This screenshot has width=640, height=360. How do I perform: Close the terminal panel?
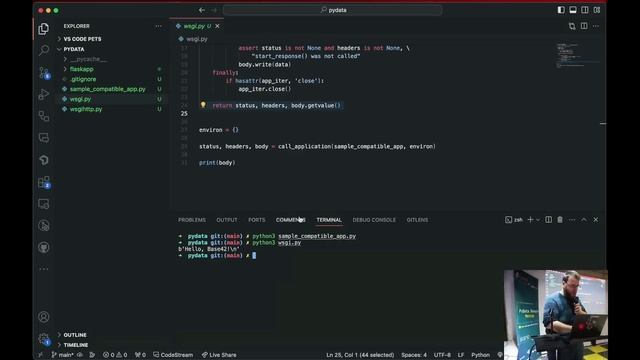[596, 220]
